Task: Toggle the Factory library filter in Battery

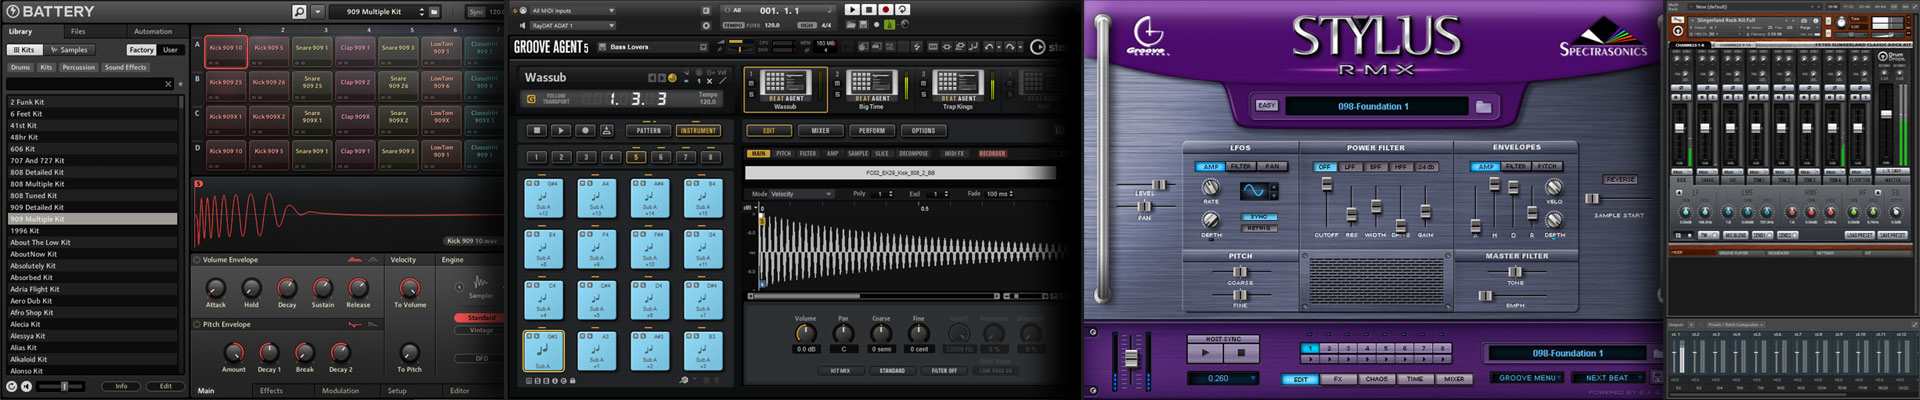Action: 141,50
